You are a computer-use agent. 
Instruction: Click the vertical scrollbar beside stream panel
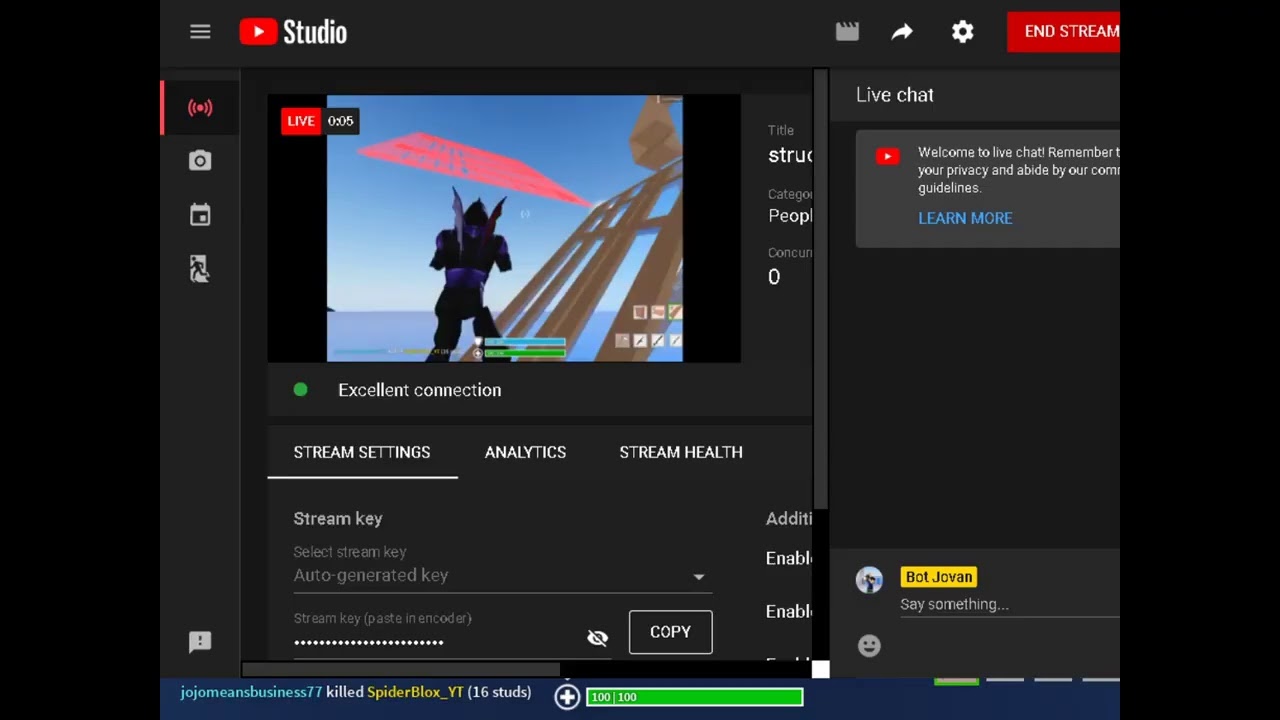point(821,290)
